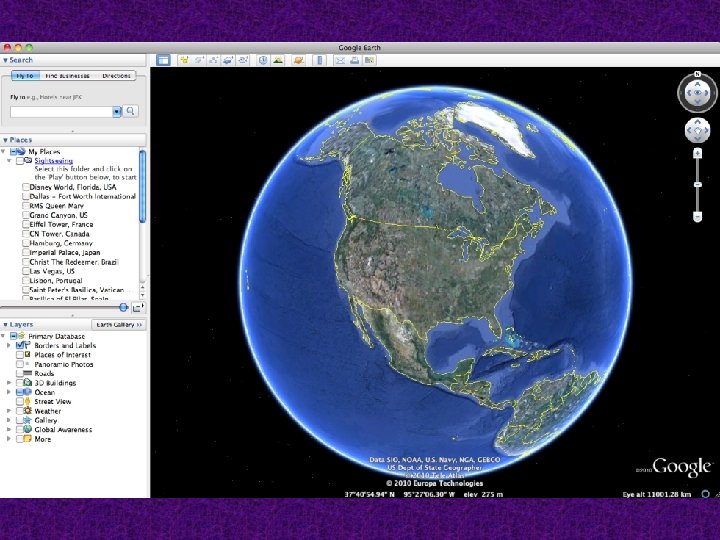
Task: Click the zoom slider handle
Action: 698,185
